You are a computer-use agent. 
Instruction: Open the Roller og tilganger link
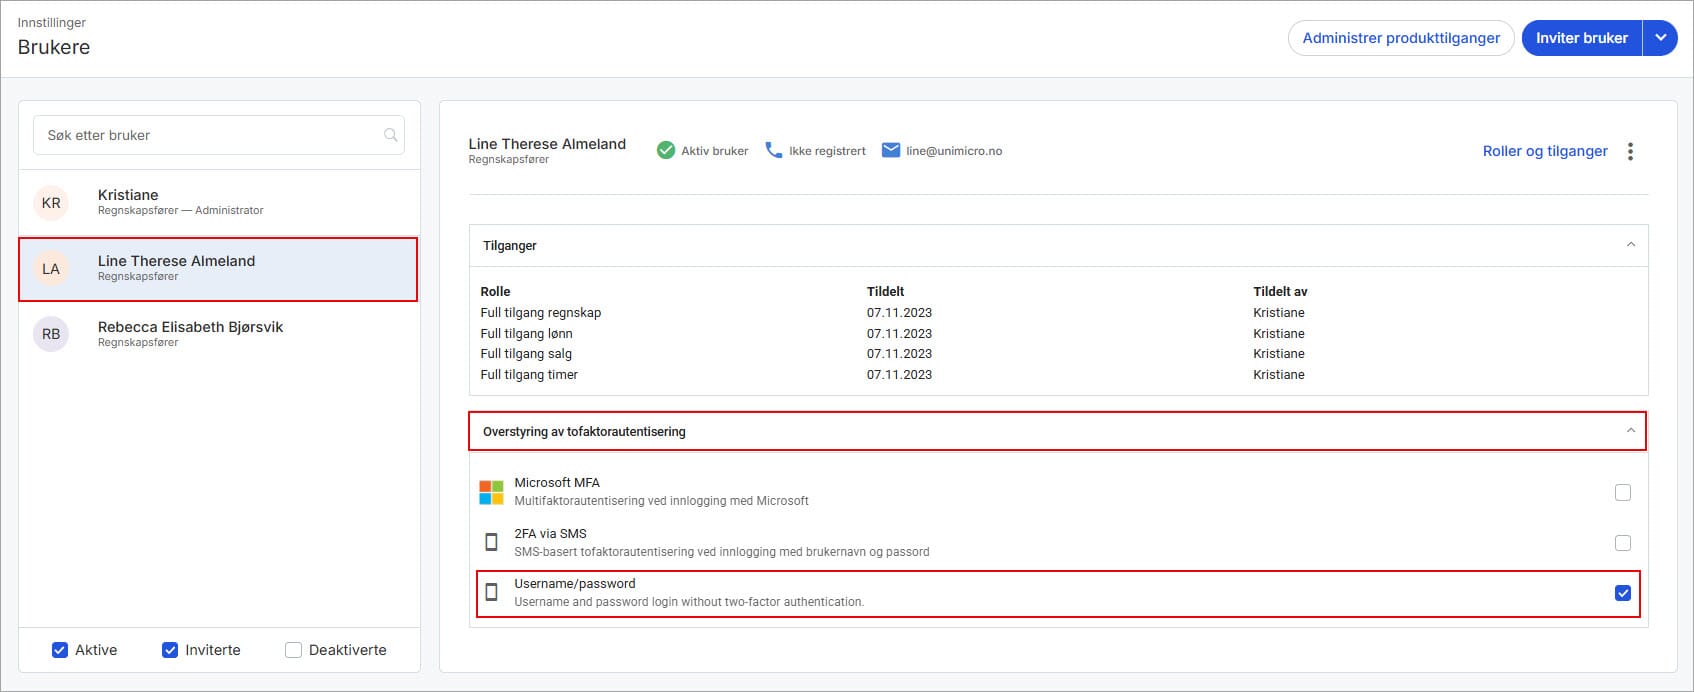[1545, 151]
